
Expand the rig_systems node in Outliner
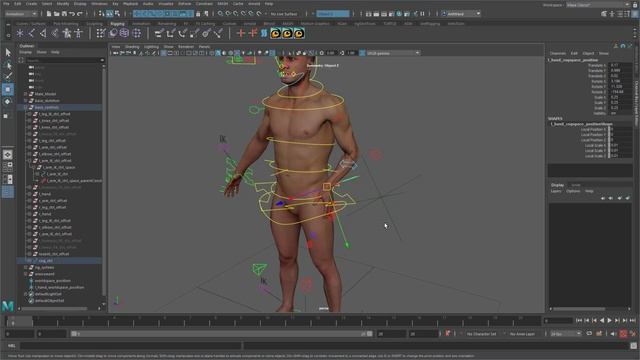(26, 267)
